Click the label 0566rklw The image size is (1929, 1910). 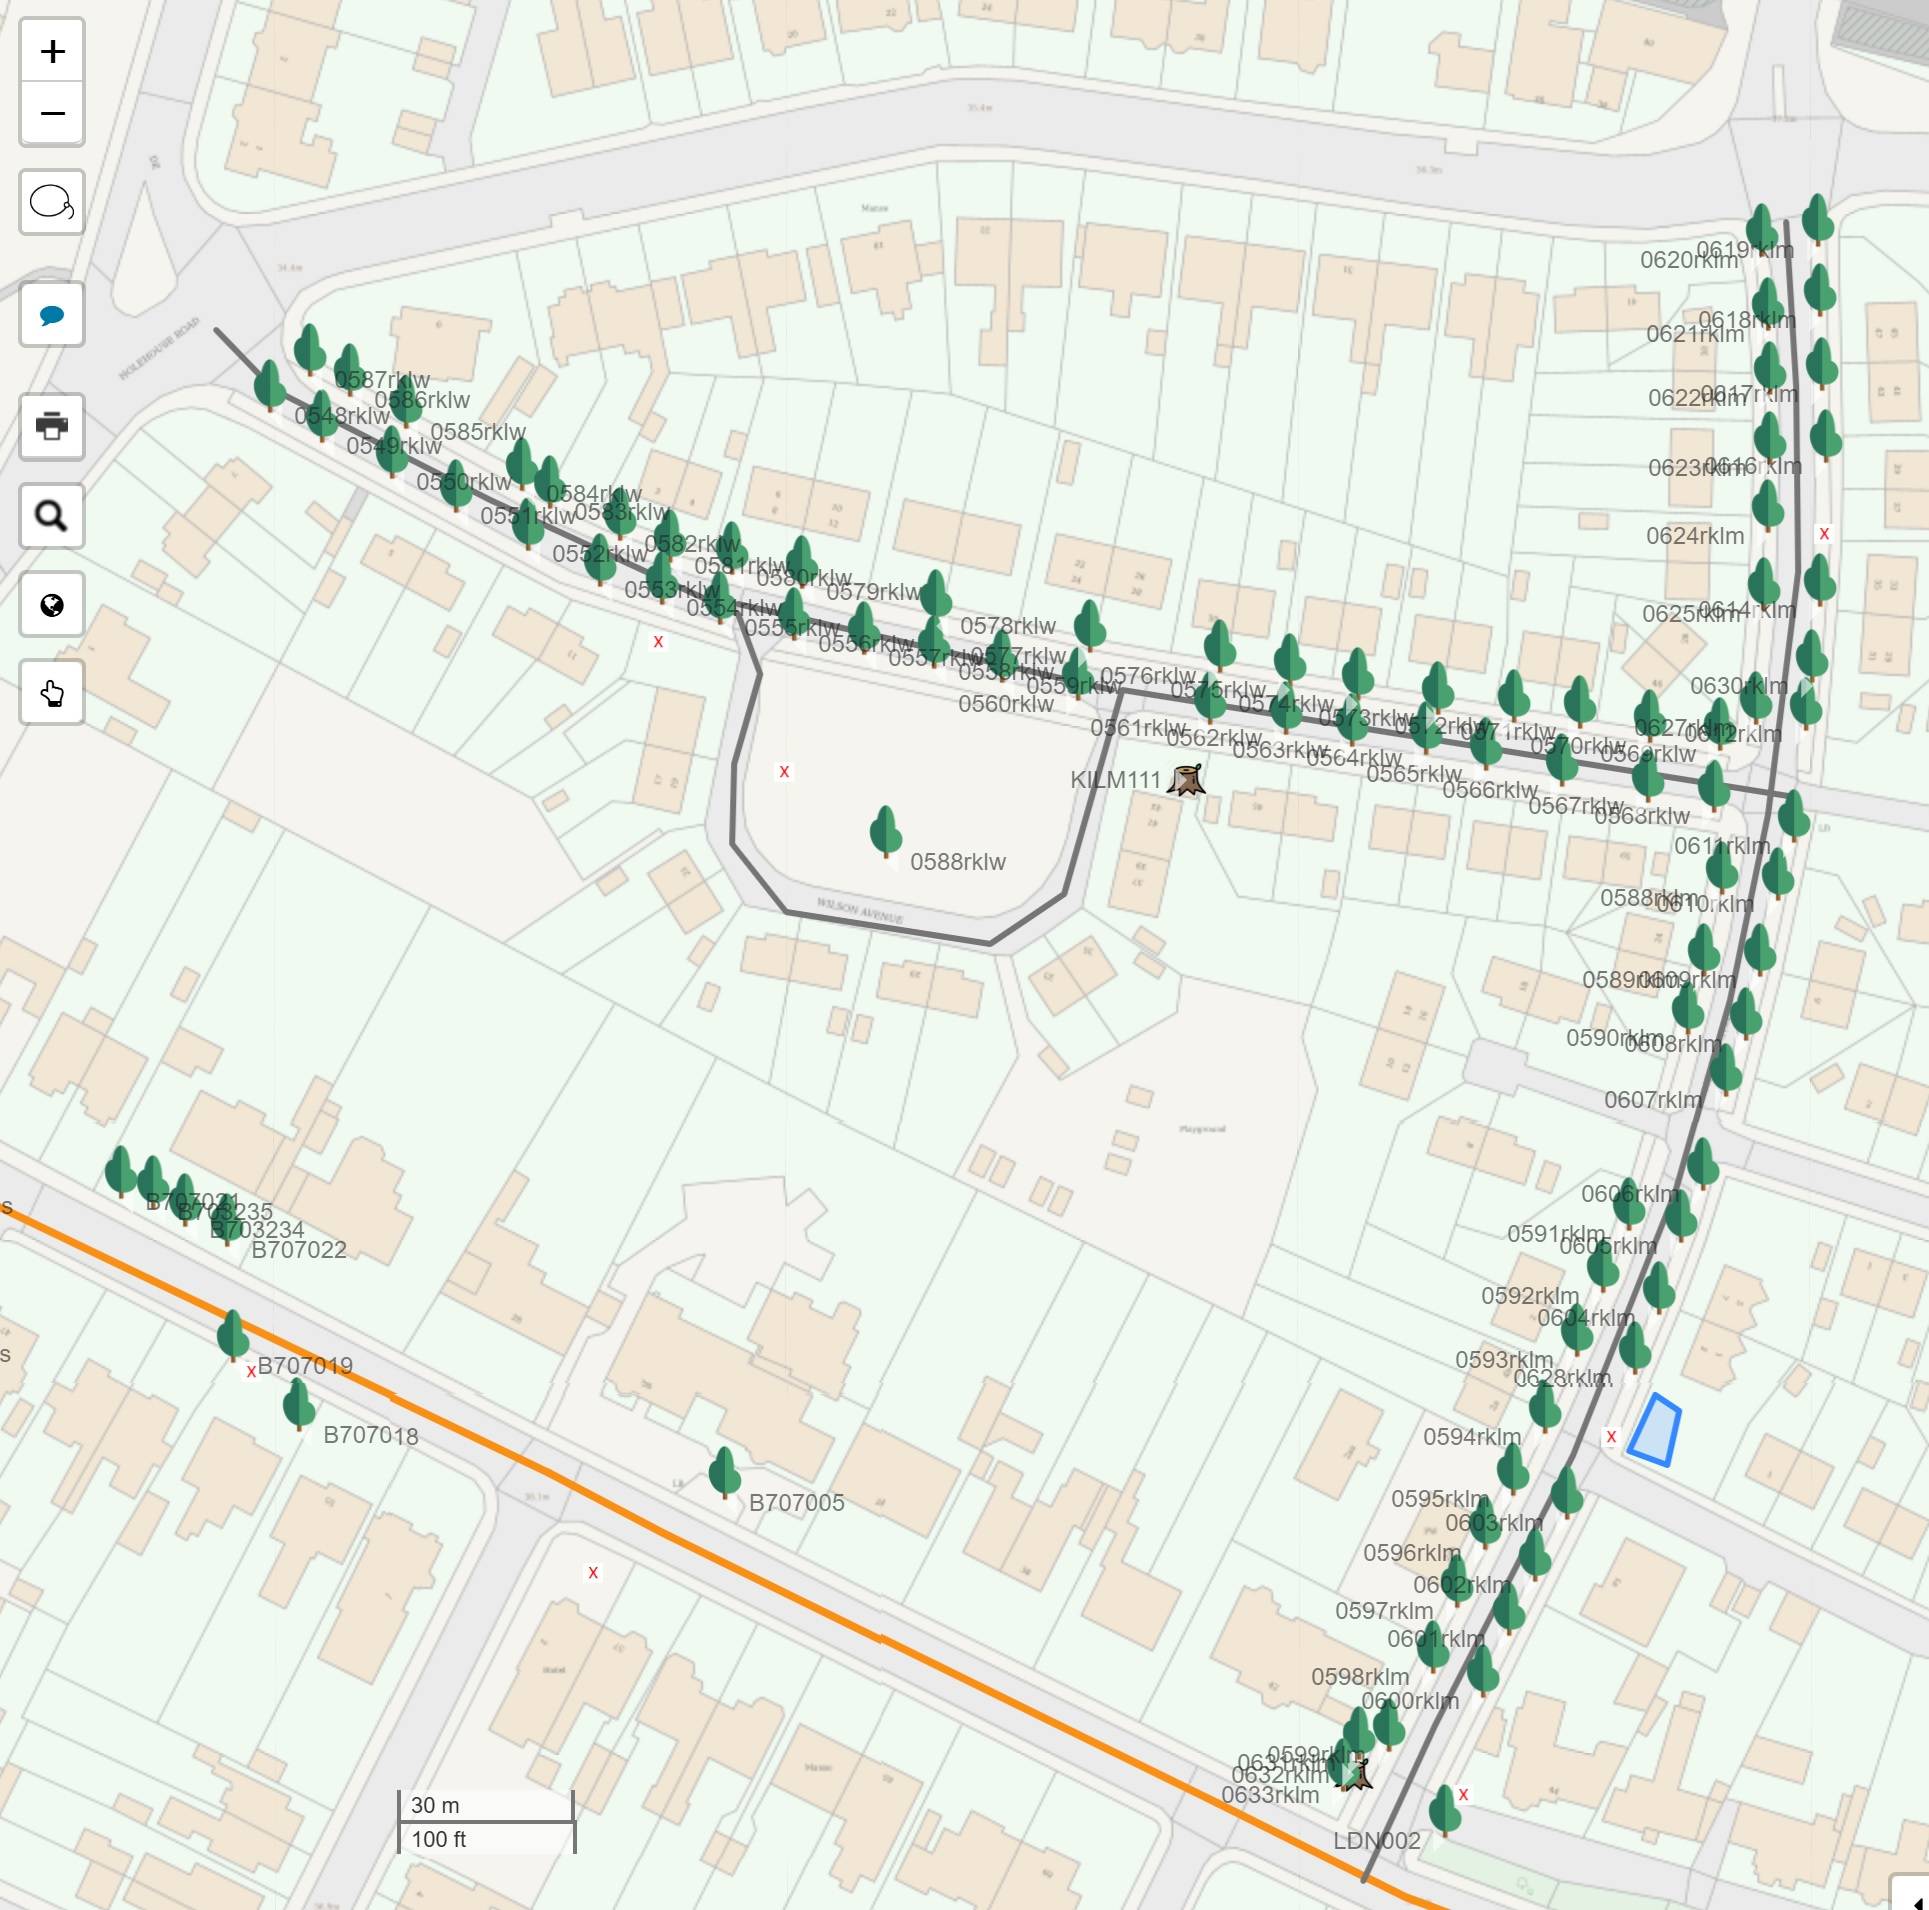tap(1490, 790)
